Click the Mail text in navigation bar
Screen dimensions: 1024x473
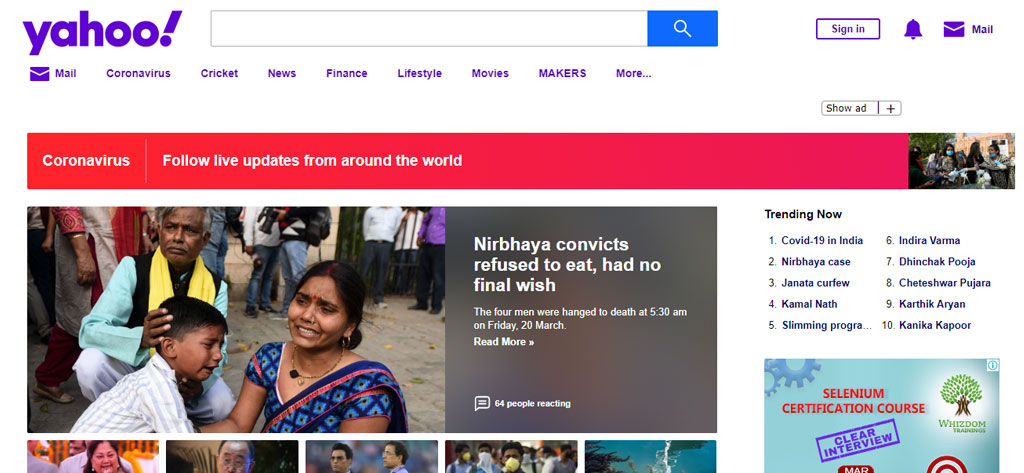pos(65,74)
